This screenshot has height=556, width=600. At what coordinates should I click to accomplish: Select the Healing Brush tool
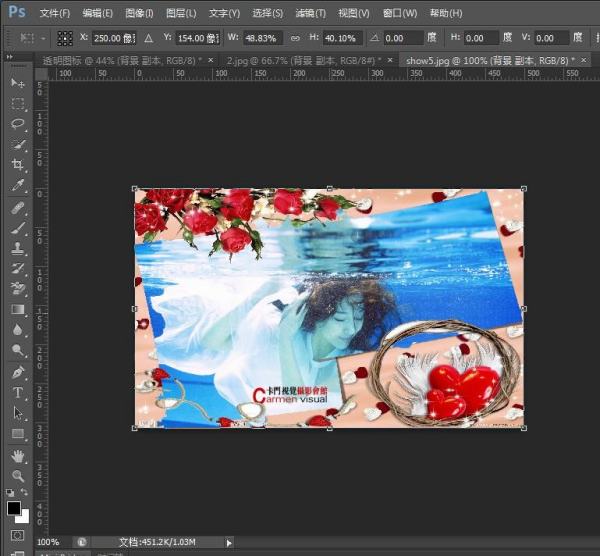pyautogui.click(x=17, y=209)
